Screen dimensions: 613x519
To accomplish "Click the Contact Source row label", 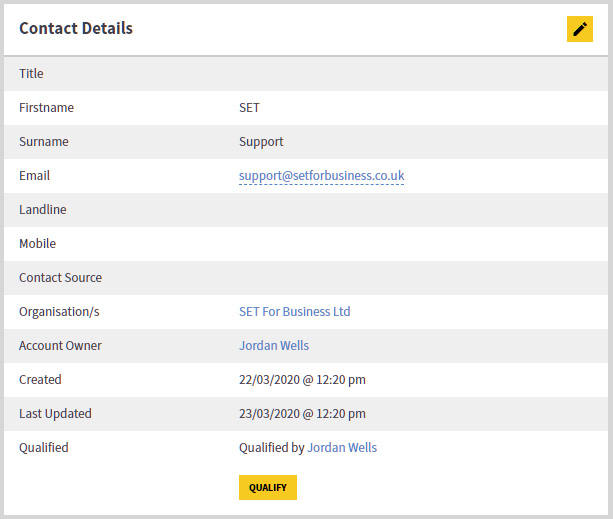I will pyautogui.click(x=61, y=277).
